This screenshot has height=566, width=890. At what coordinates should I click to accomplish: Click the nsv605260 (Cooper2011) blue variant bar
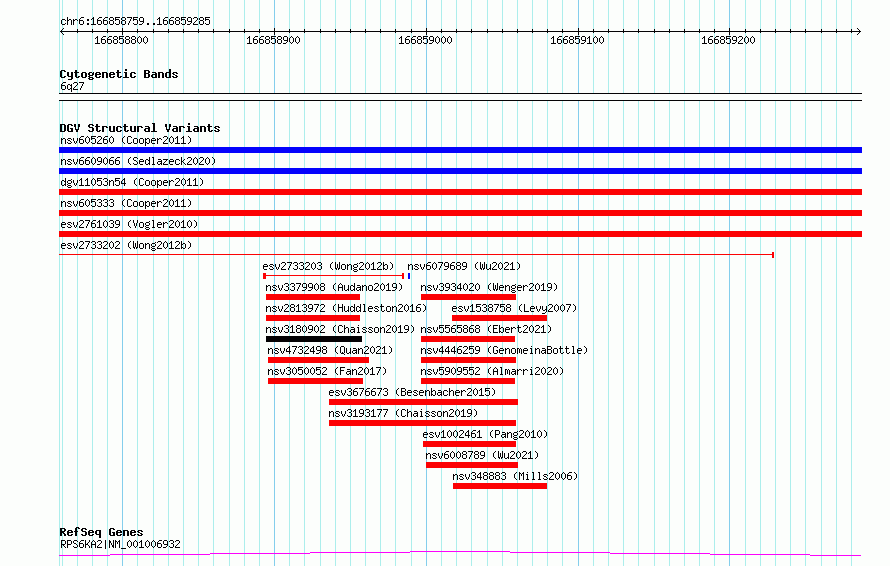click(x=460, y=150)
